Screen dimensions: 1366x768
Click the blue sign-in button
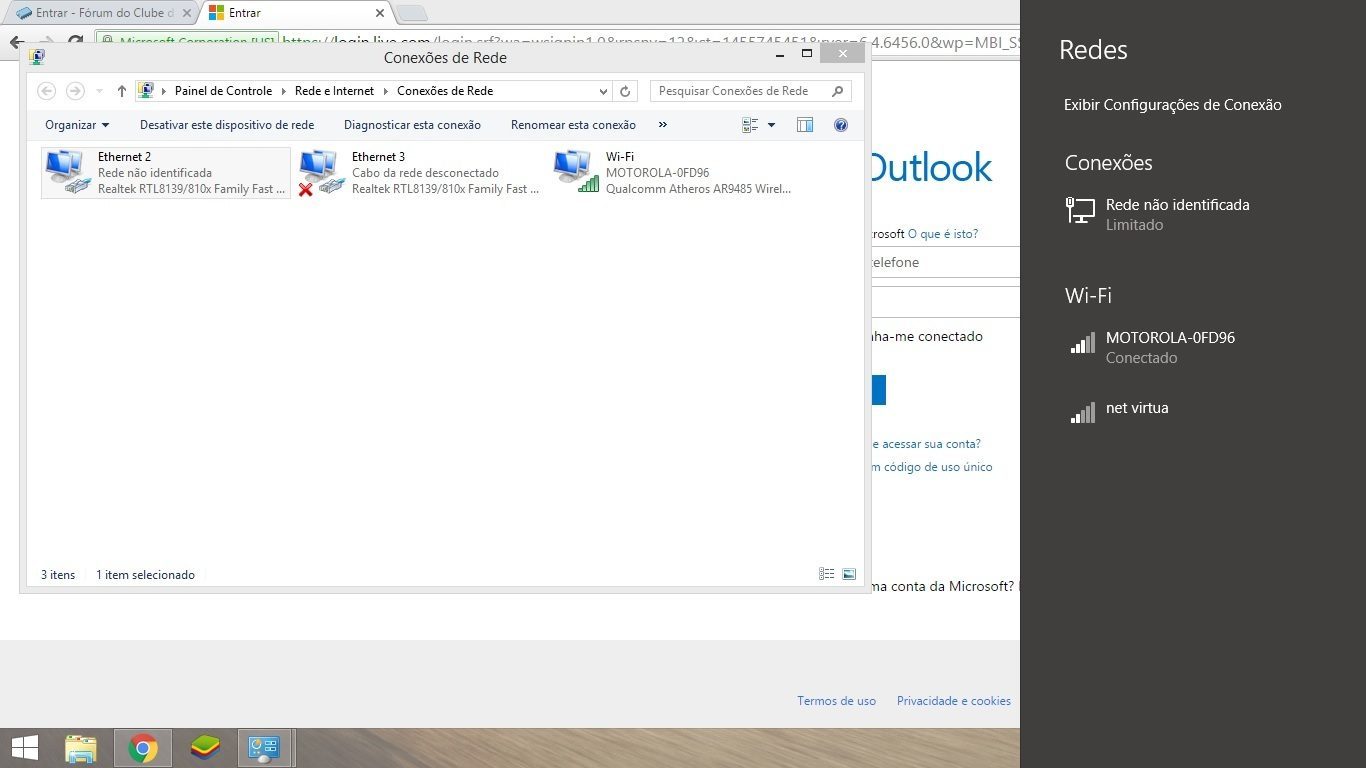click(879, 390)
